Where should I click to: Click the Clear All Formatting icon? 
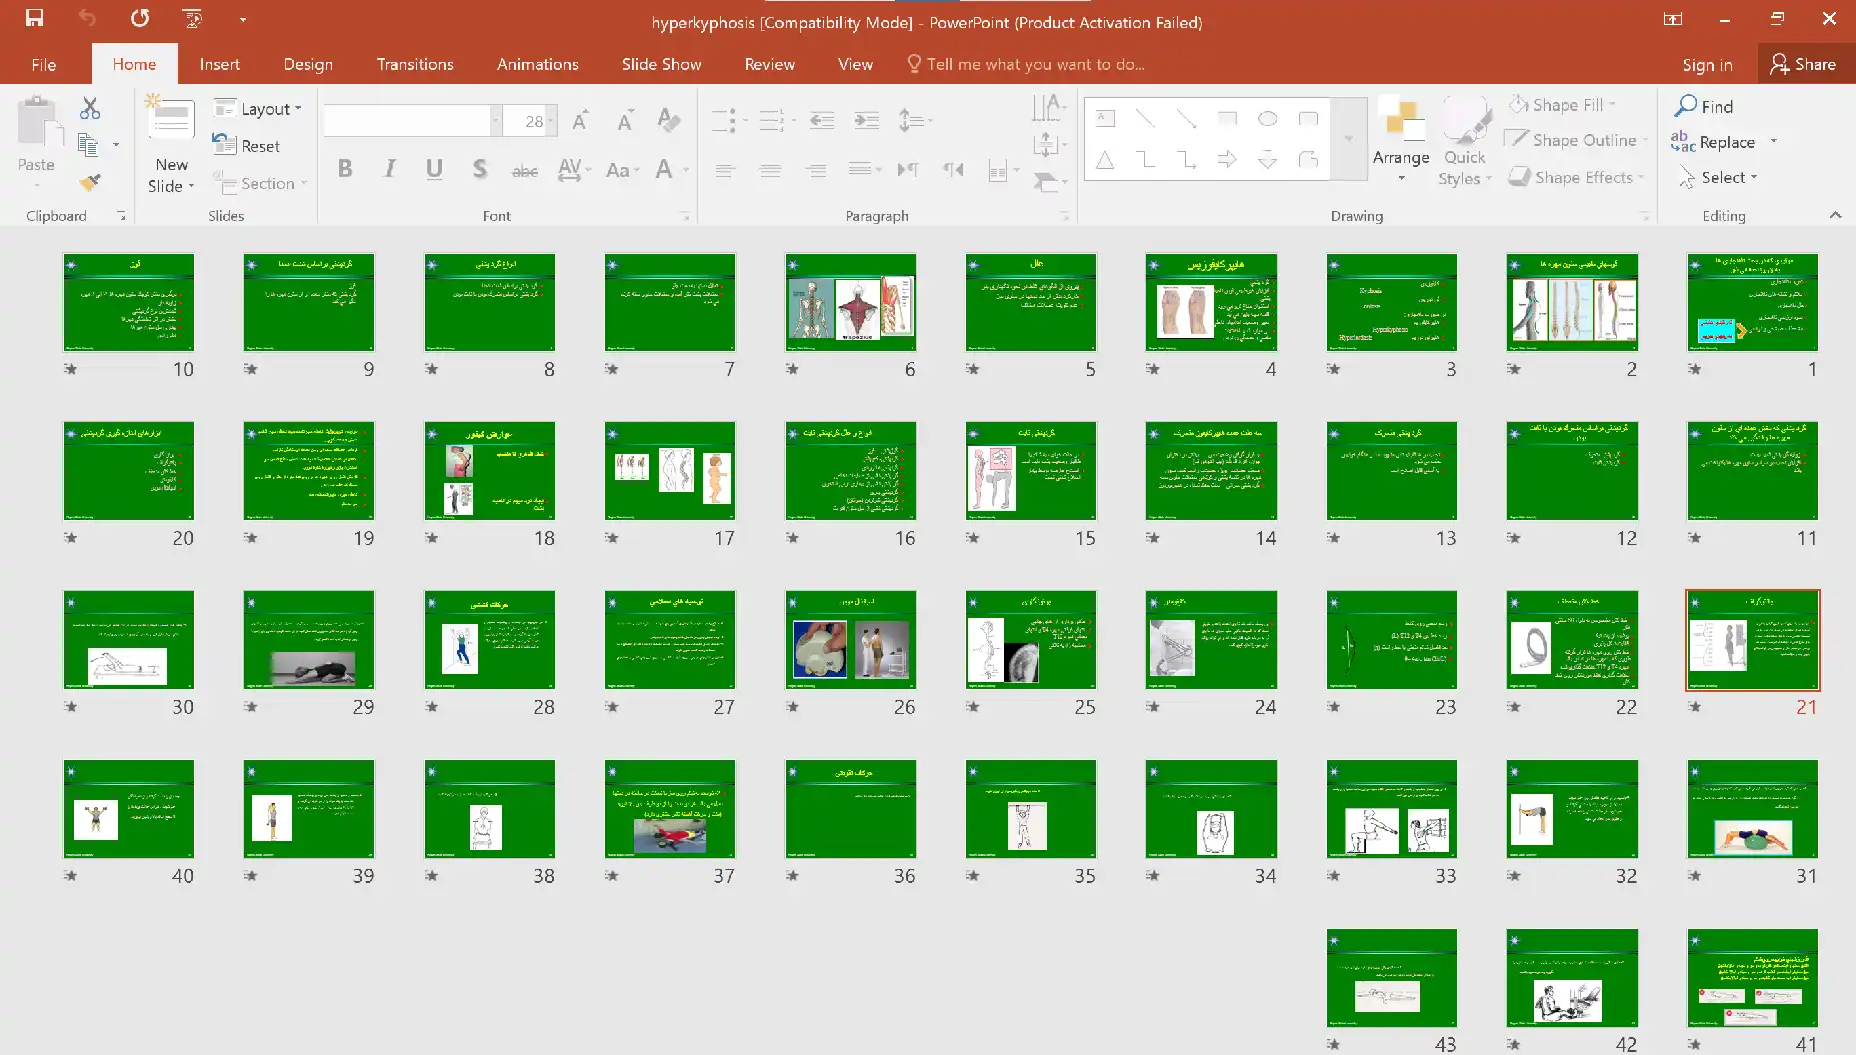(668, 121)
